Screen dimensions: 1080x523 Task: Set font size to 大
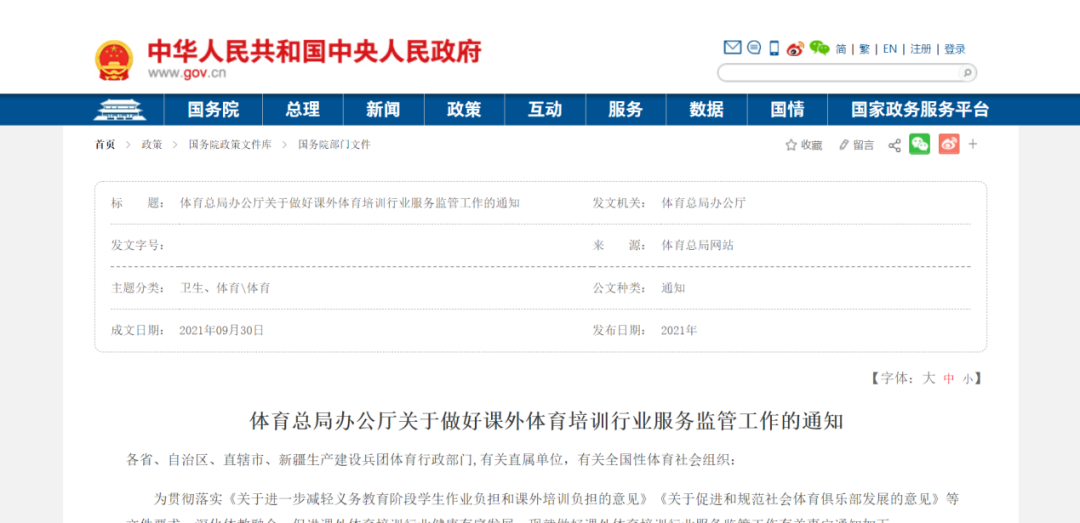(x=928, y=378)
